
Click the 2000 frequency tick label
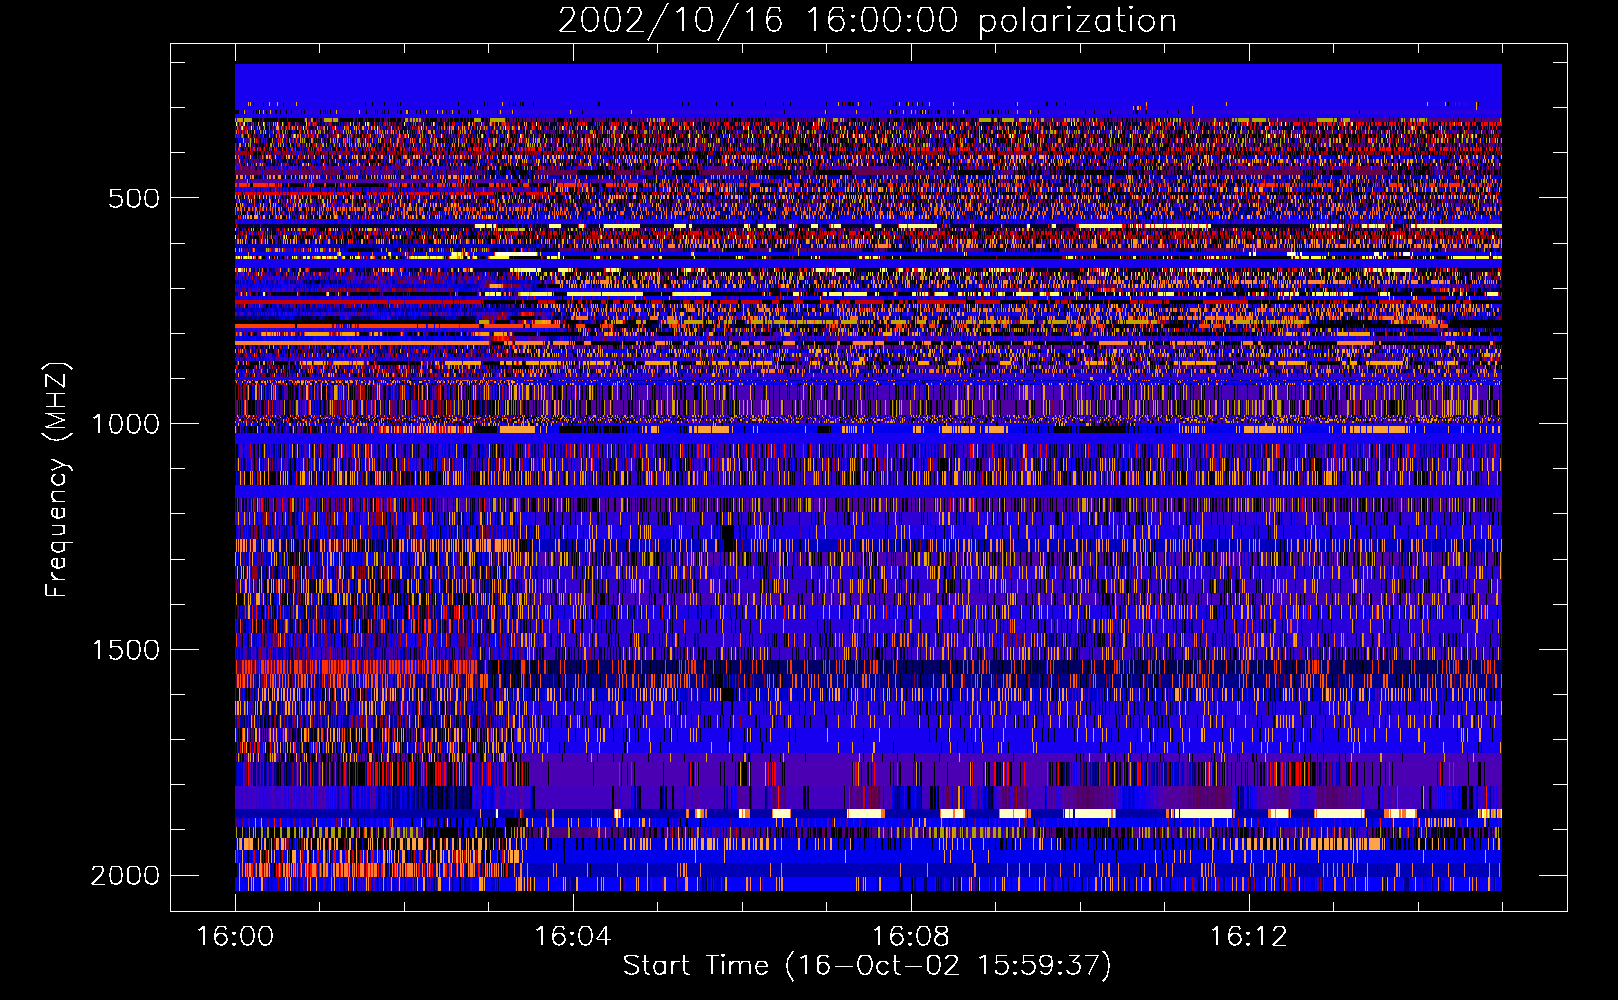coord(125,876)
